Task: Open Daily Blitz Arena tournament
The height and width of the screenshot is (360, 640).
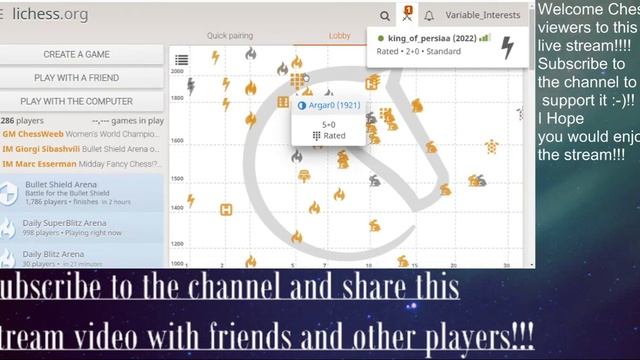Action: (x=82, y=257)
